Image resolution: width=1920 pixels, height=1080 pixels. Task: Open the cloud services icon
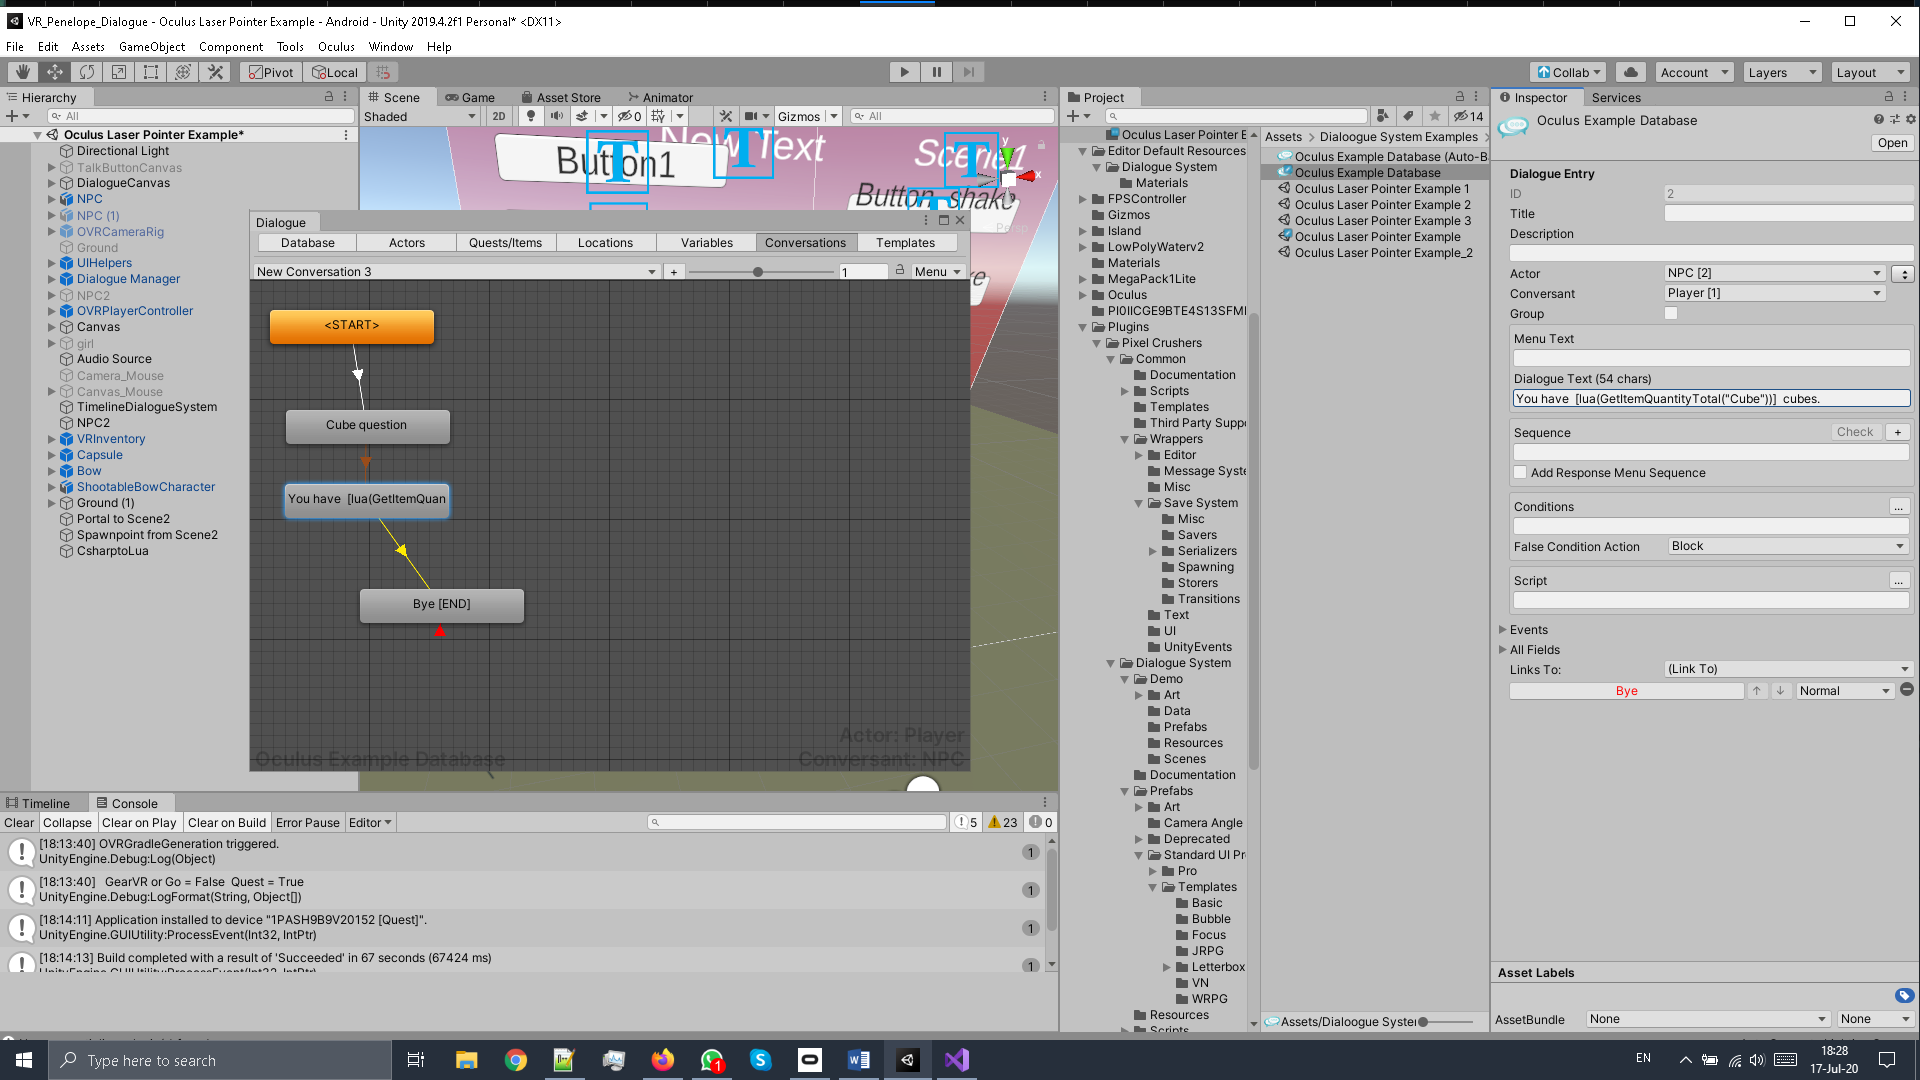point(1631,72)
